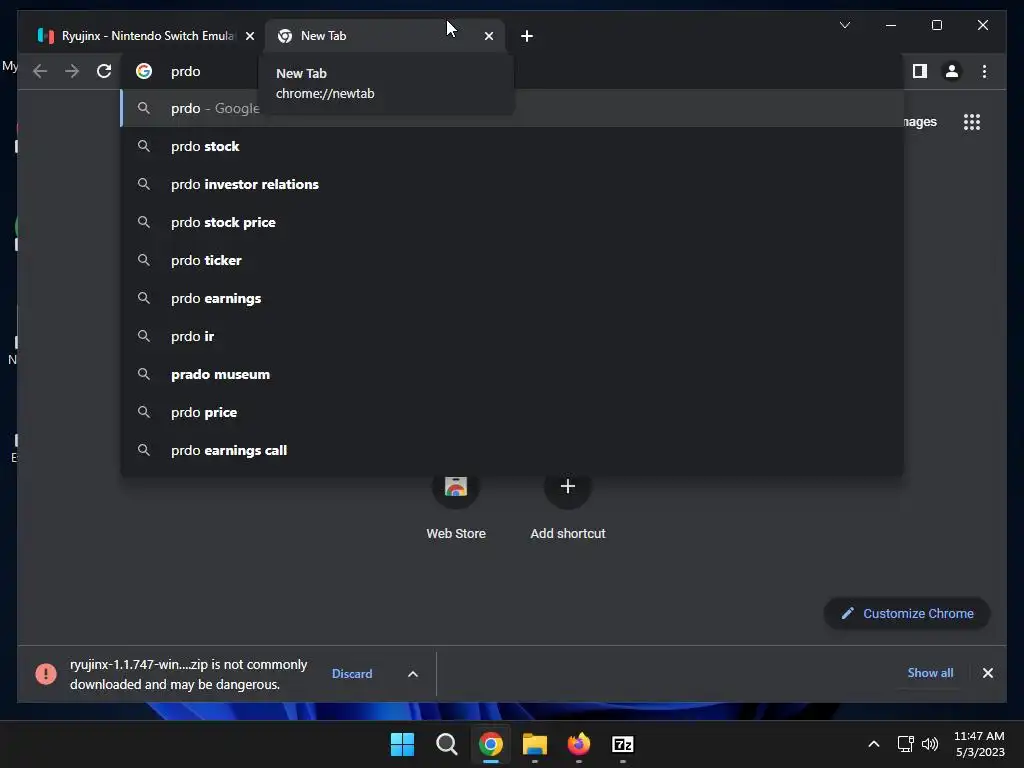Open network status tray icon
The height and width of the screenshot is (768, 1024).
[x=905, y=744]
